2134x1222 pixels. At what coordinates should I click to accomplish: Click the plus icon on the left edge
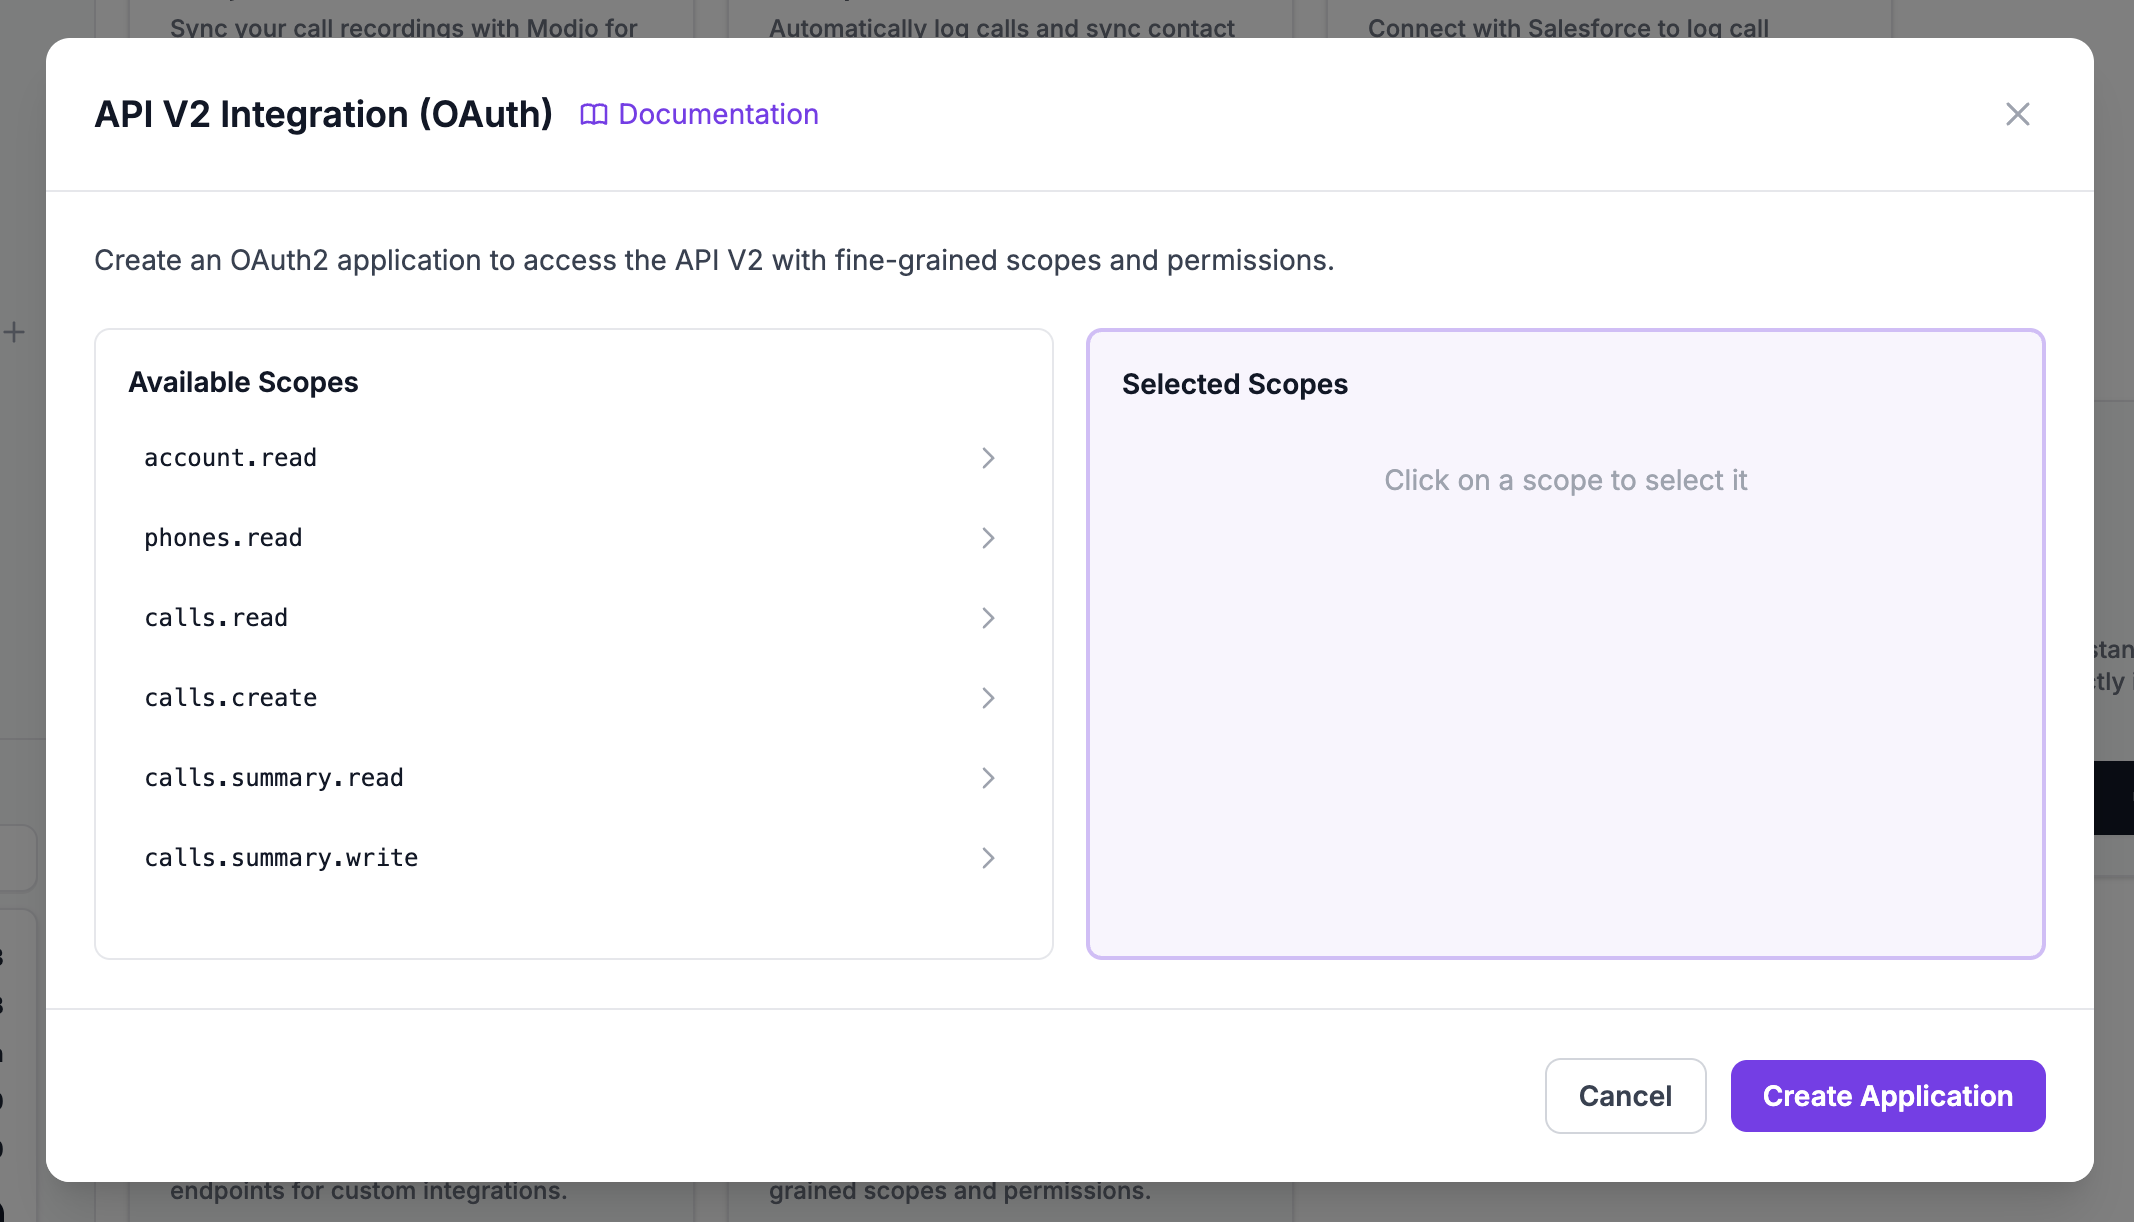pos(14,333)
